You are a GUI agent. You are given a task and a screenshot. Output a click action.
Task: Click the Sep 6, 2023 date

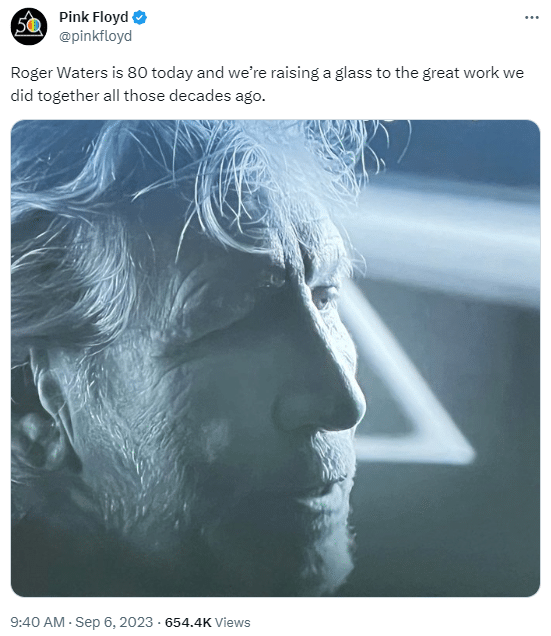tap(114, 622)
